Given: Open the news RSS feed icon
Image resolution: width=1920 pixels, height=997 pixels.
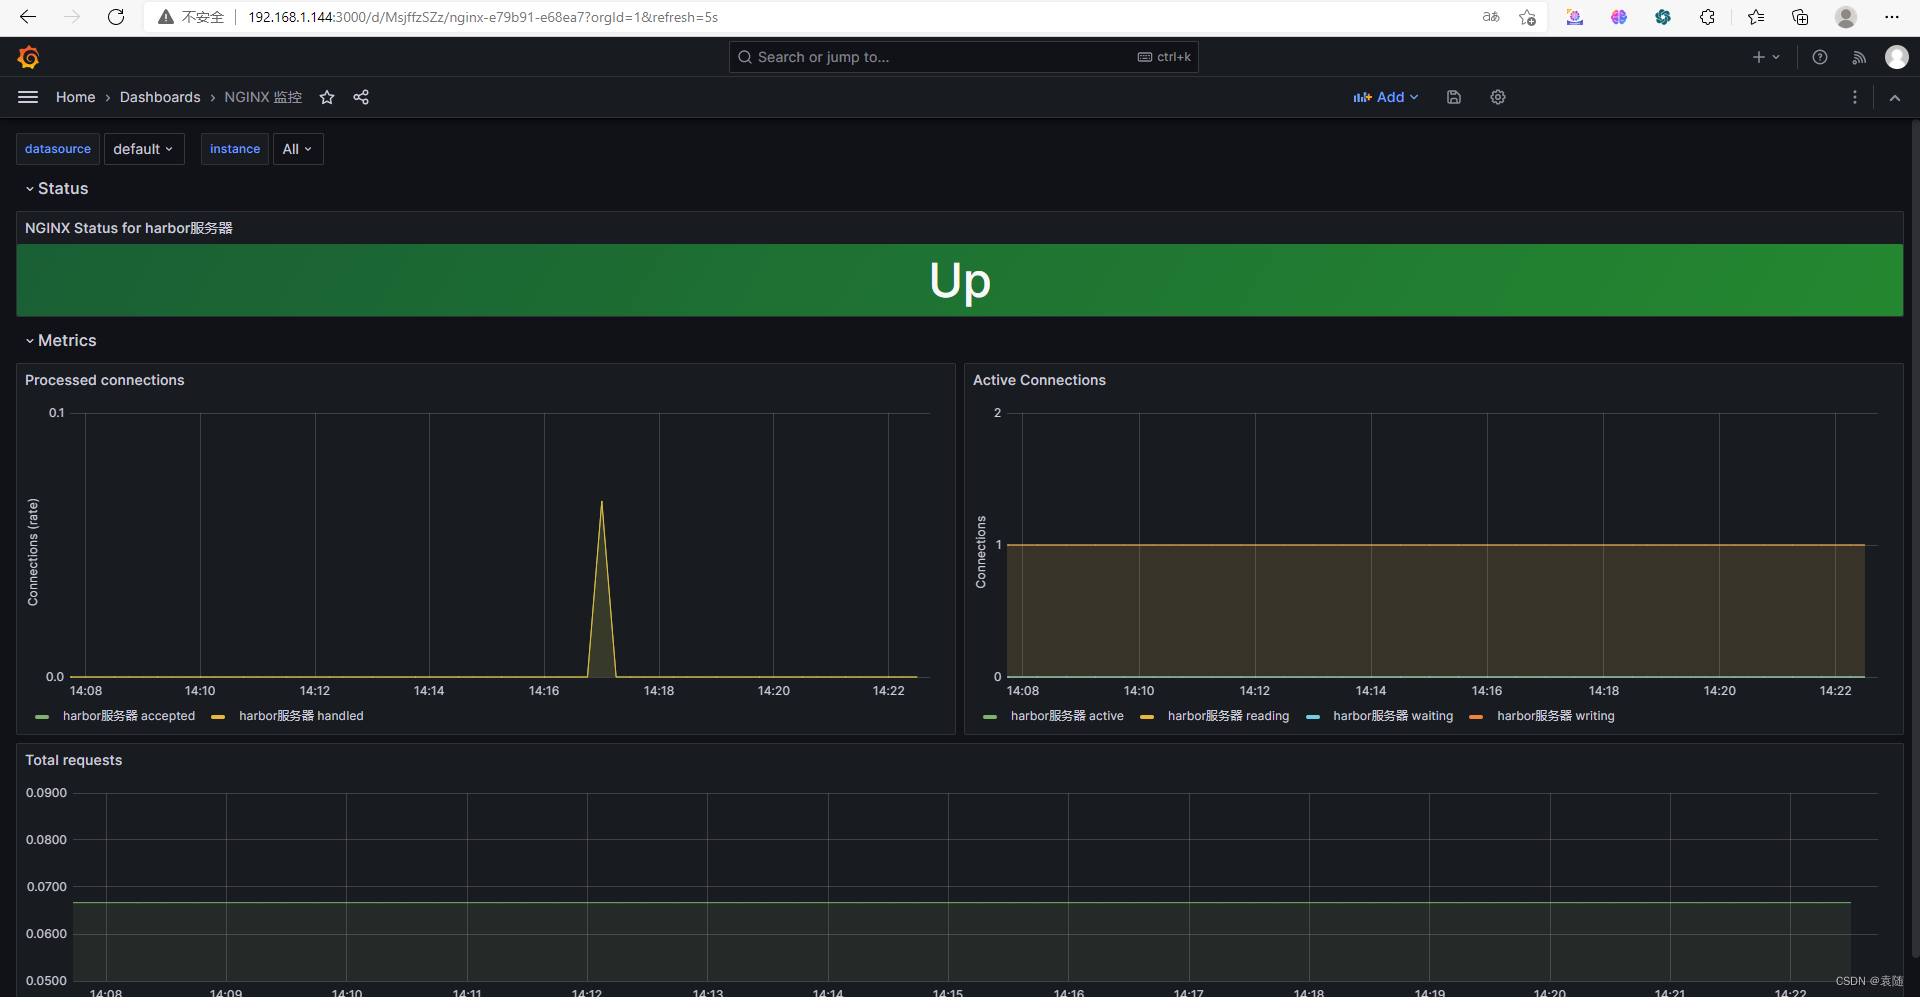Looking at the screenshot, I should 1859,57.
